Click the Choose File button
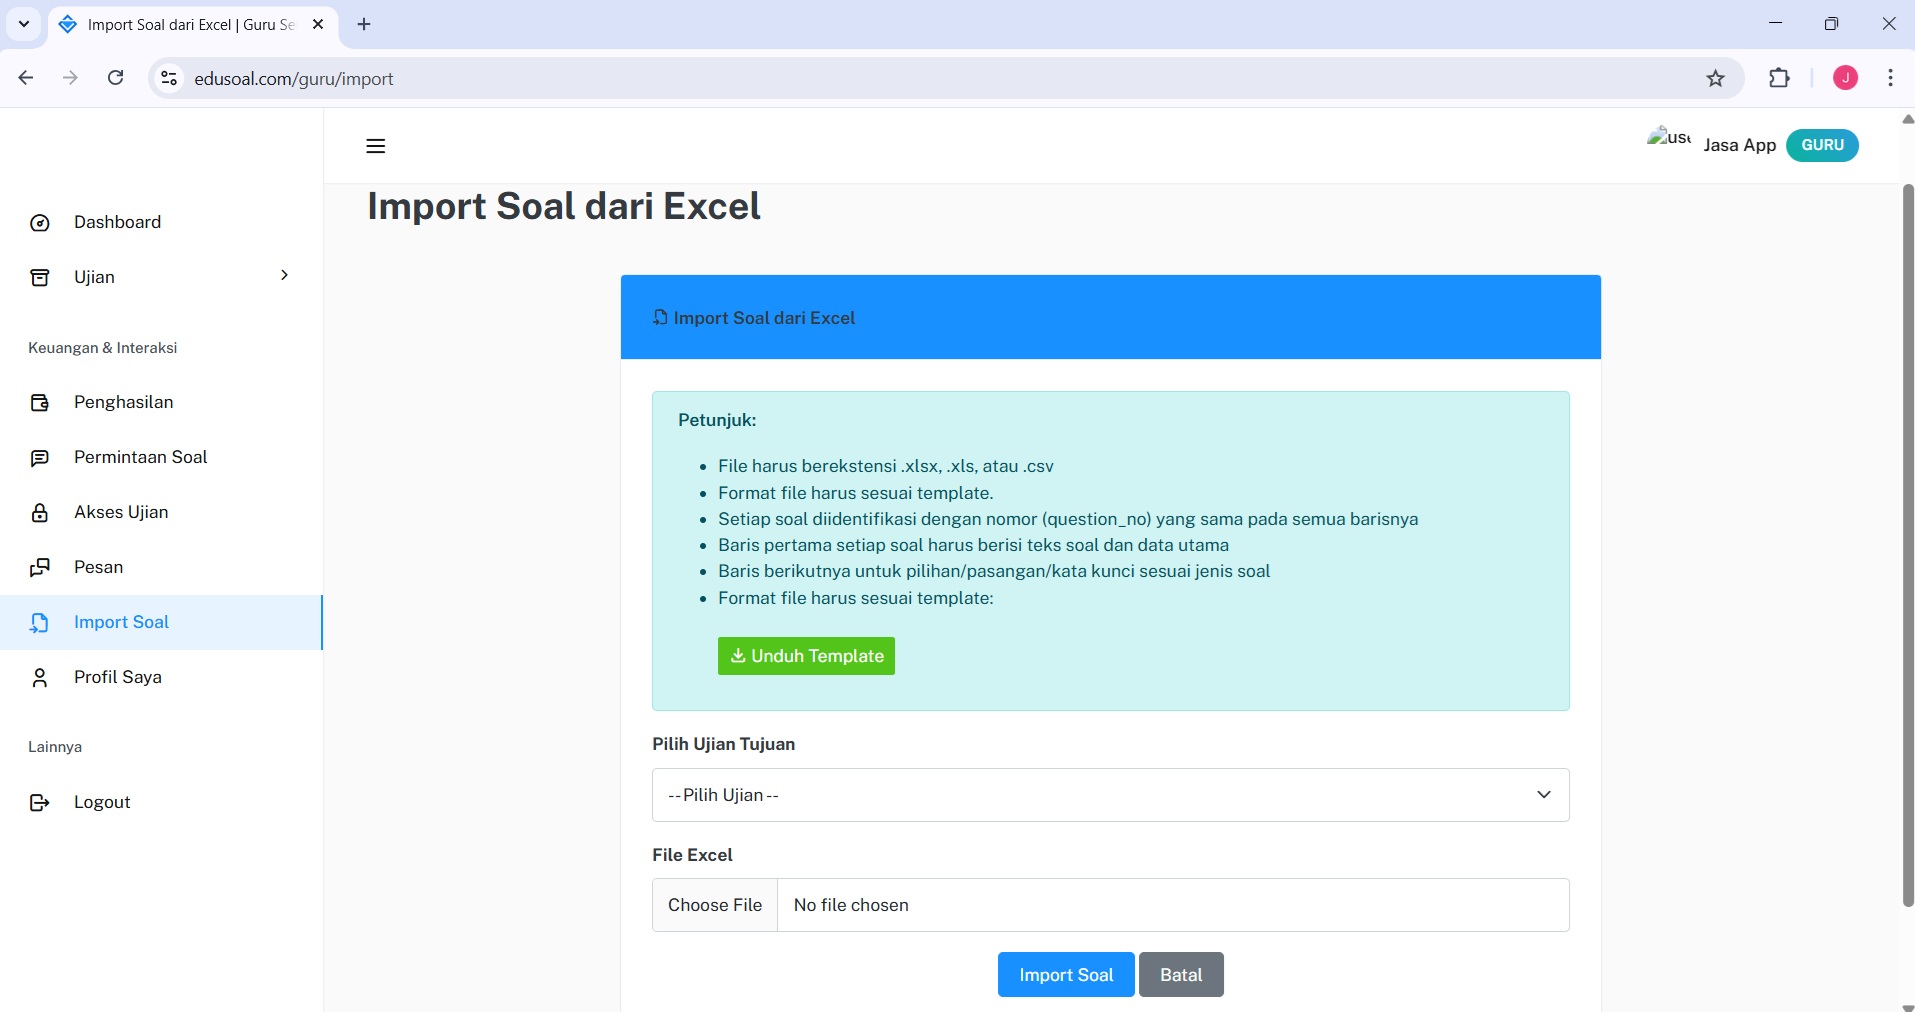Screen dimensions: 1915x1012 (715, 905)
